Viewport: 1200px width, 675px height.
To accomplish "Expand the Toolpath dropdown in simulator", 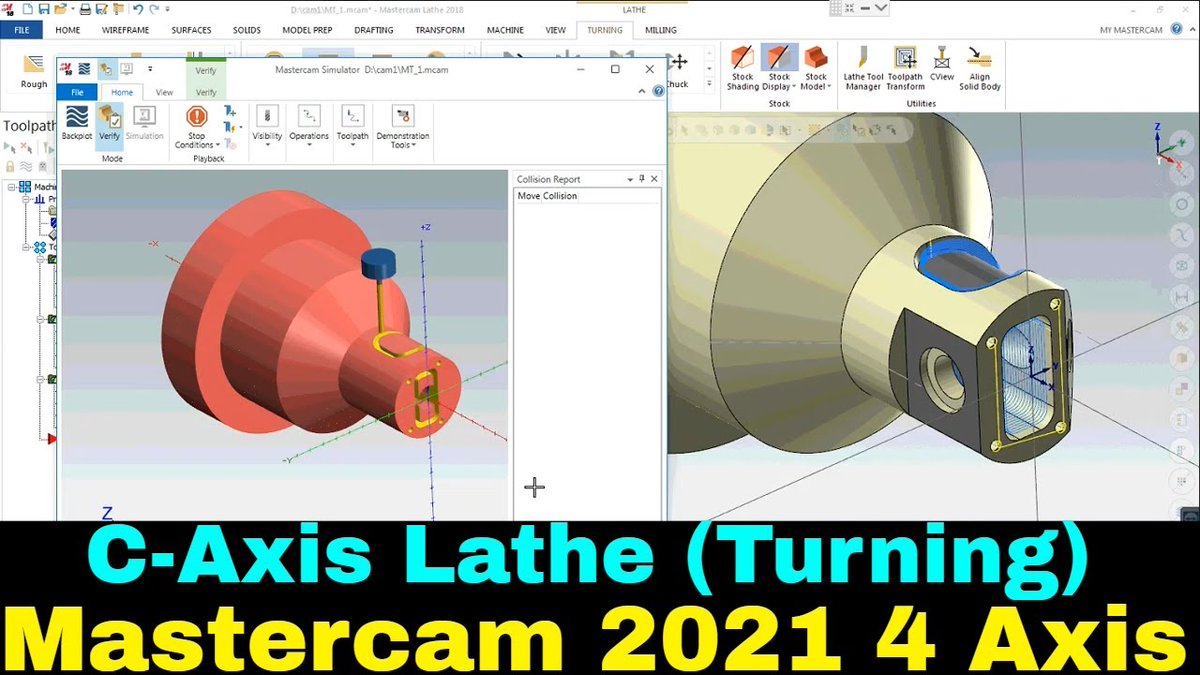I will tap(352, 126).
